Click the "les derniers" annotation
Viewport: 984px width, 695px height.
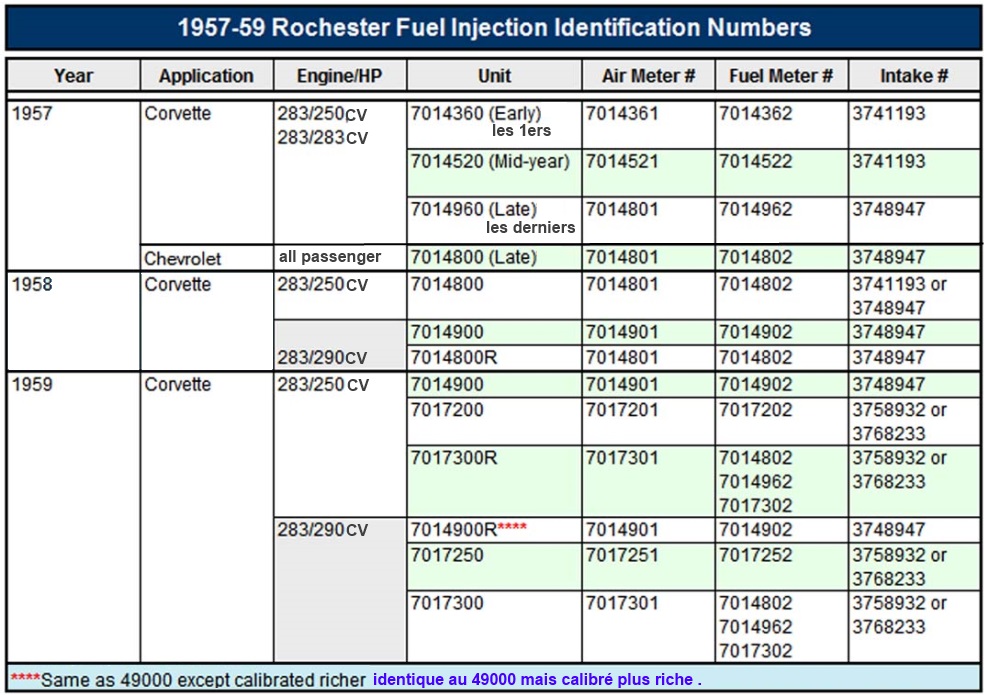pos(530,227)
